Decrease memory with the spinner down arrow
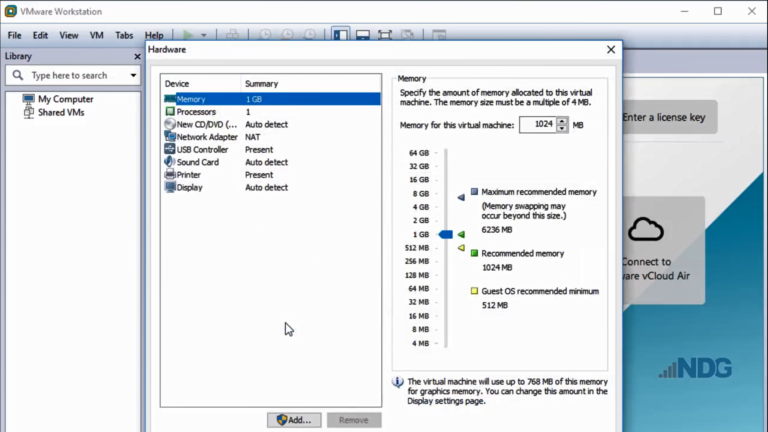Screen dimensions: 768x432 pos(562,128)
